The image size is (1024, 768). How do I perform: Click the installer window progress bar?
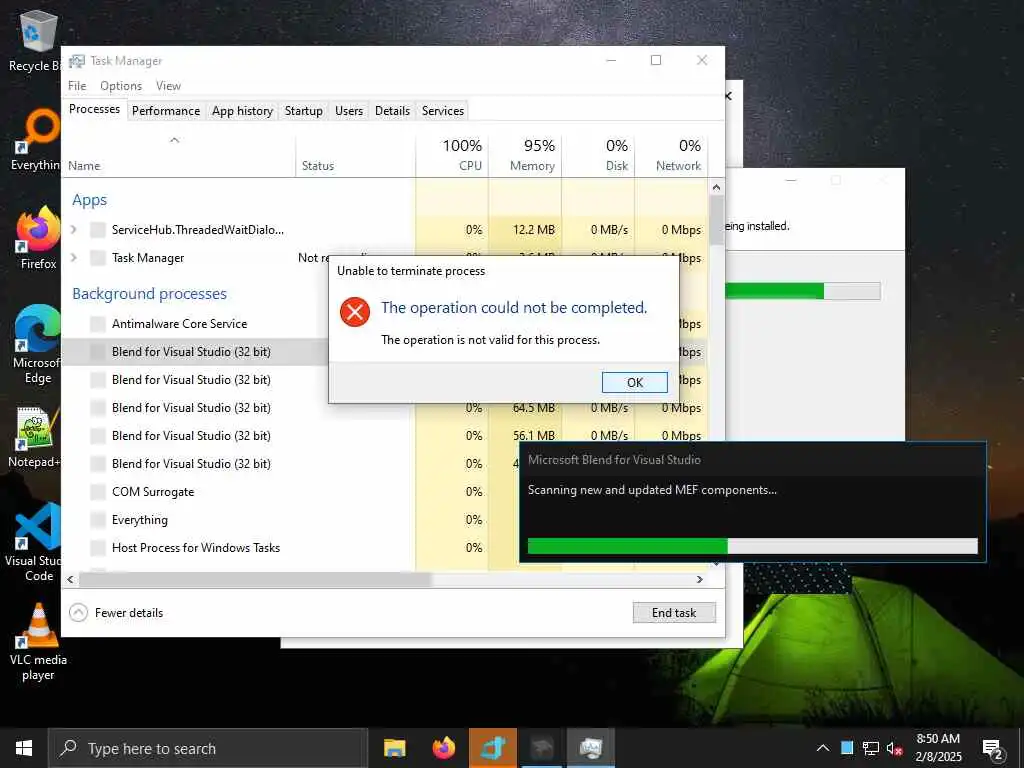(803, 291)
